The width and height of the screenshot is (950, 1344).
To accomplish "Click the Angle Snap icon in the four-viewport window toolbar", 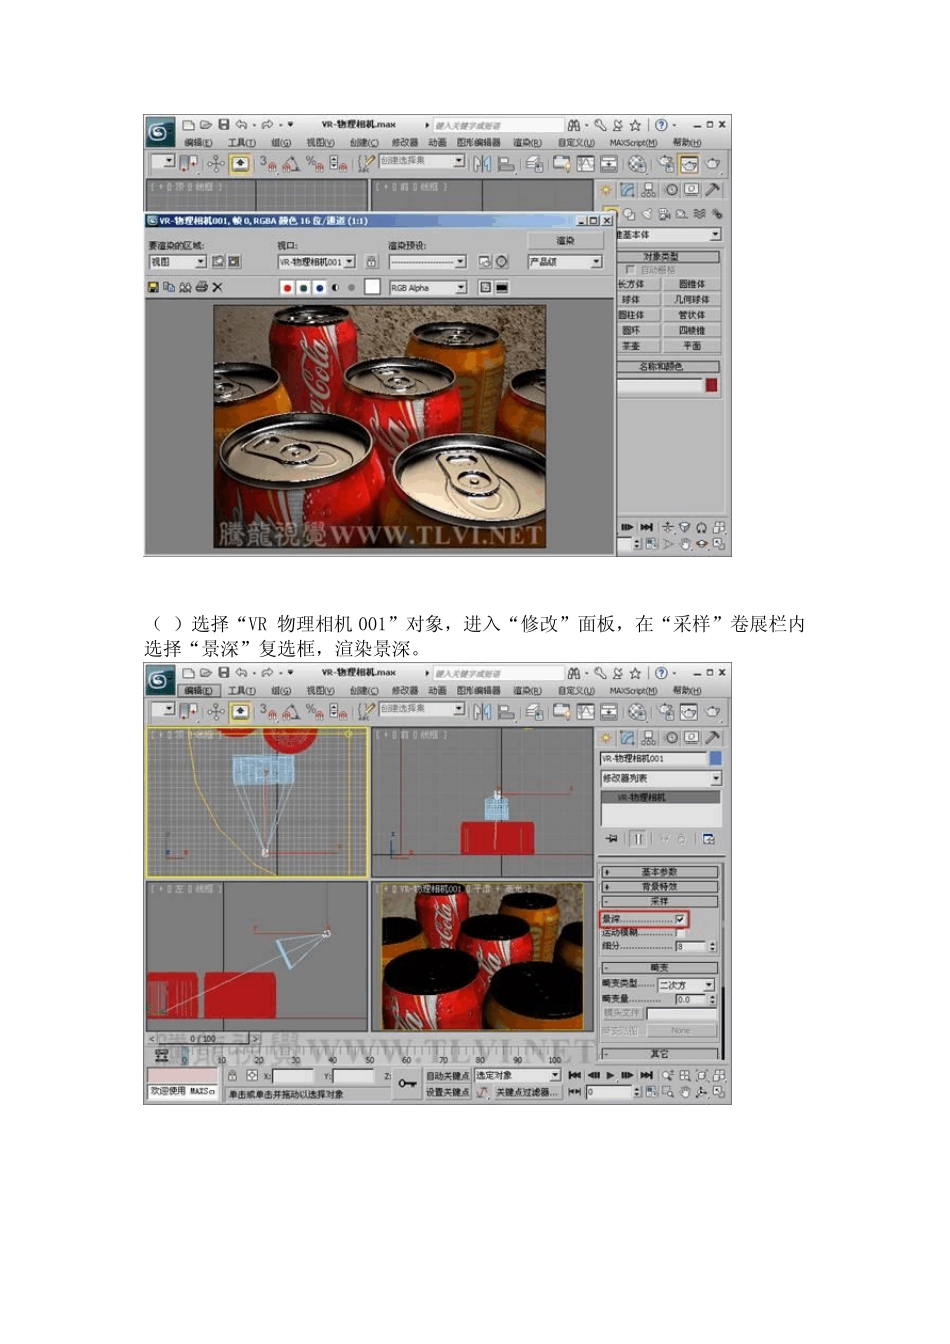I will point(290,712).
